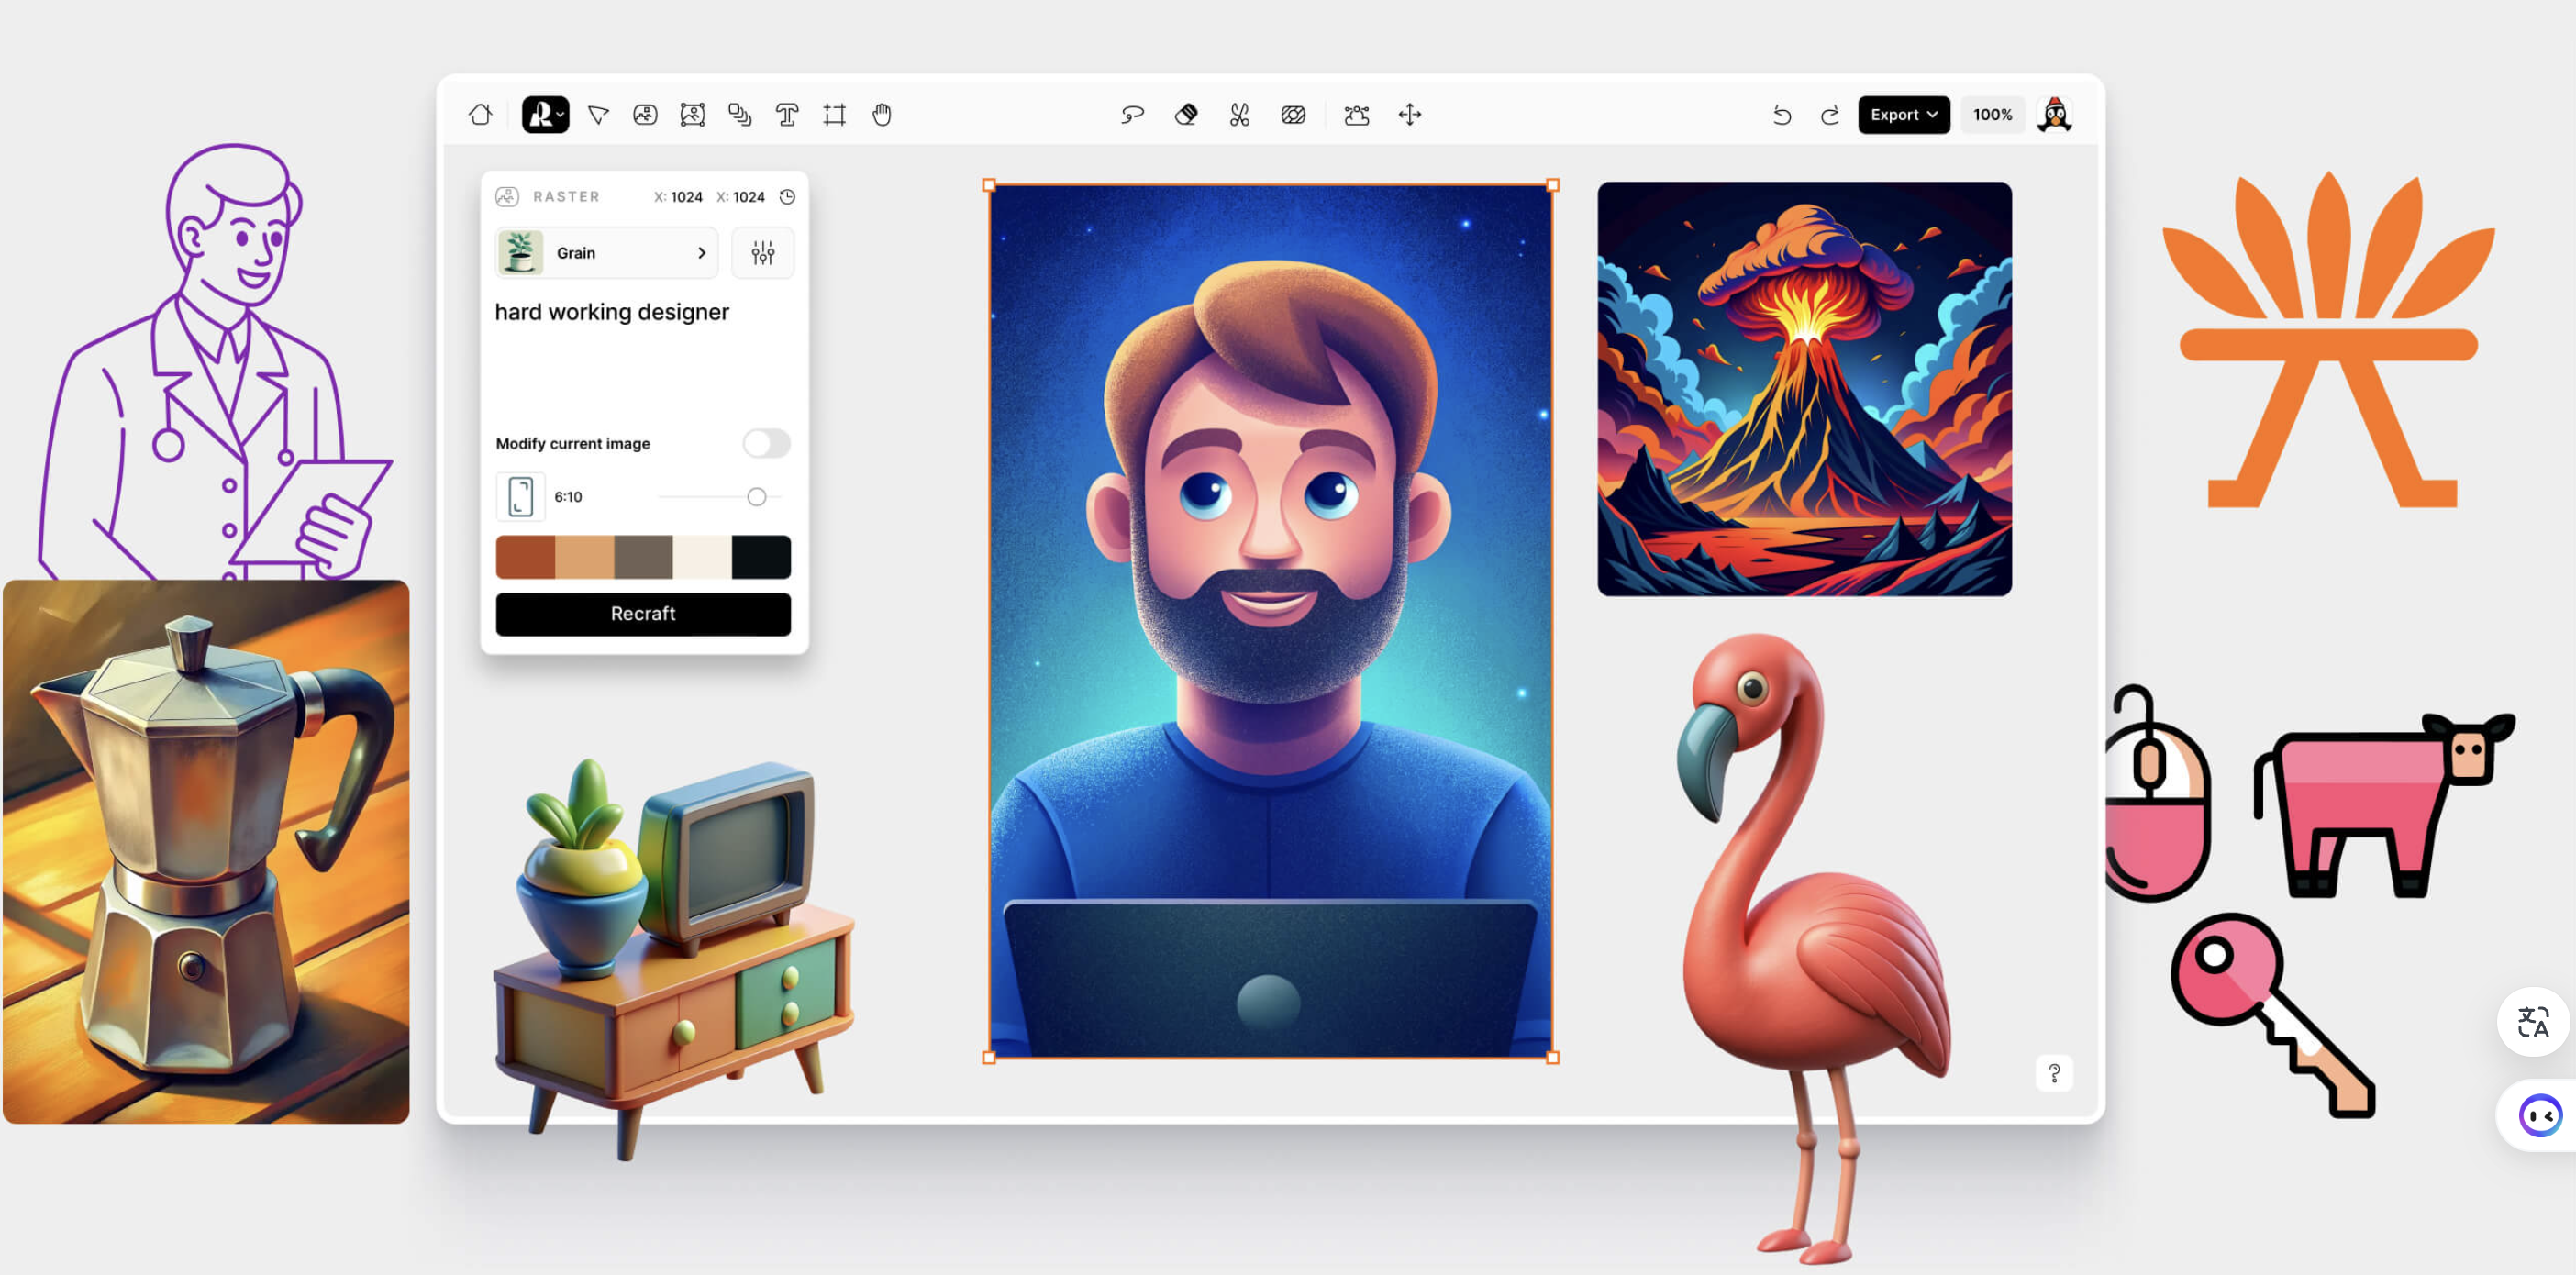Click the prompt text 'hard working designer'
The image size is (2576, 1275).
pyautogui.click(x=612, y=312)
